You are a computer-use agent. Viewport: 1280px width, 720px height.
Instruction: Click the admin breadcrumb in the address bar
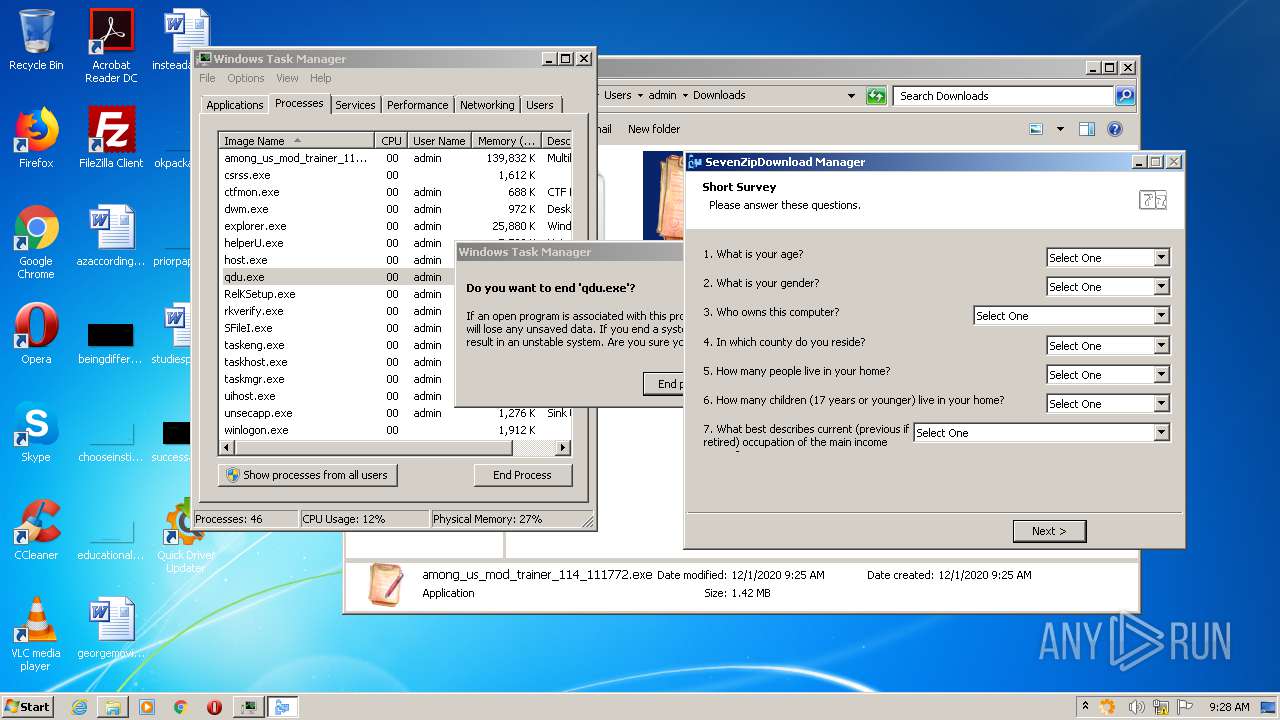[662, 96]
